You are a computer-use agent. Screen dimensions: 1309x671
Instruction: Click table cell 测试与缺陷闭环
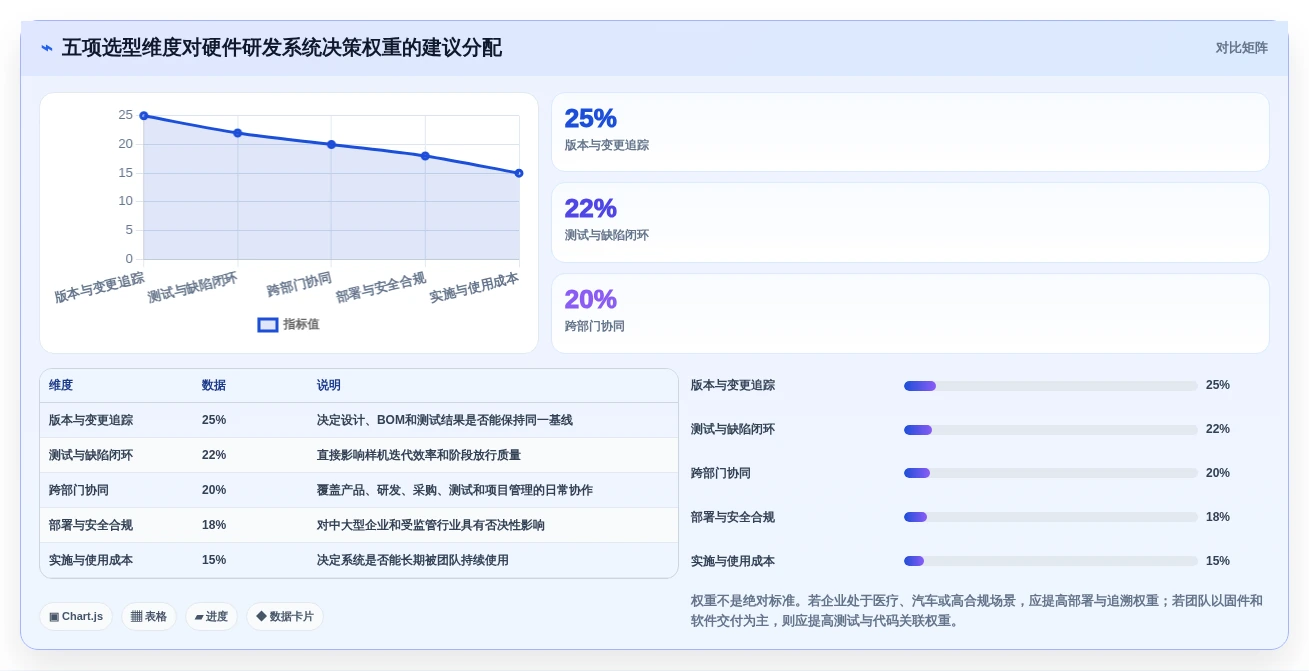click(x=91, y=455)
